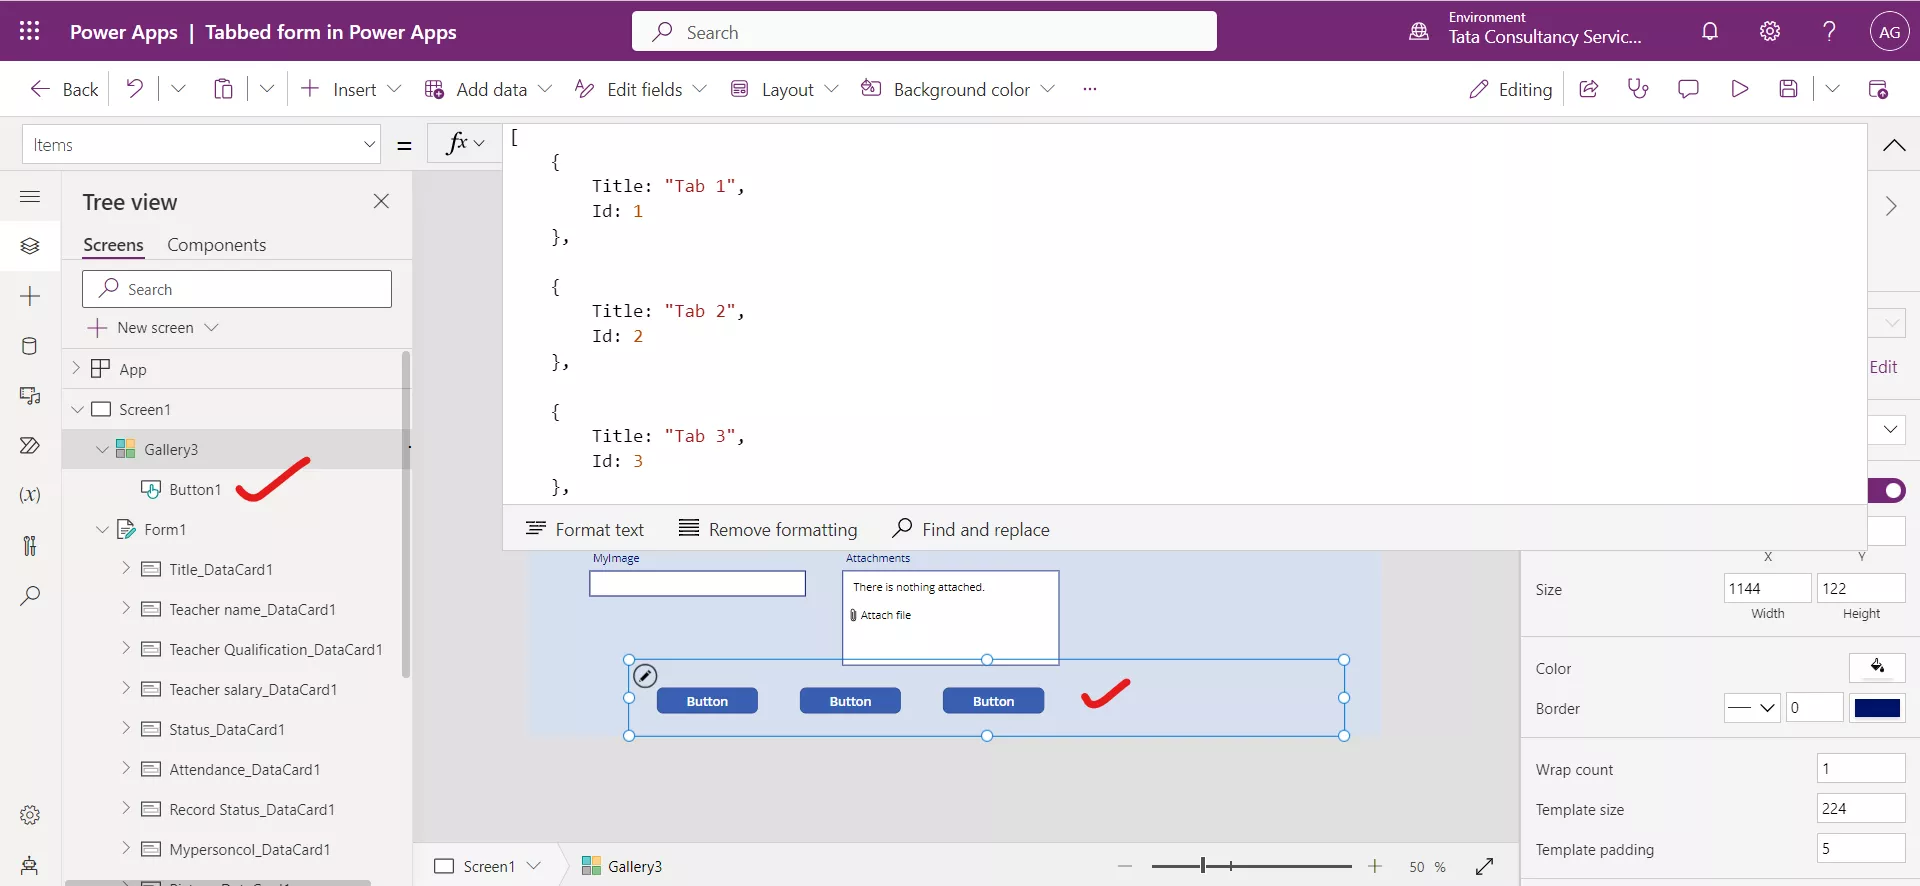This screenshot has width=1920, height=886.
Task: Expand the App tree node
Action: point(76,368)
